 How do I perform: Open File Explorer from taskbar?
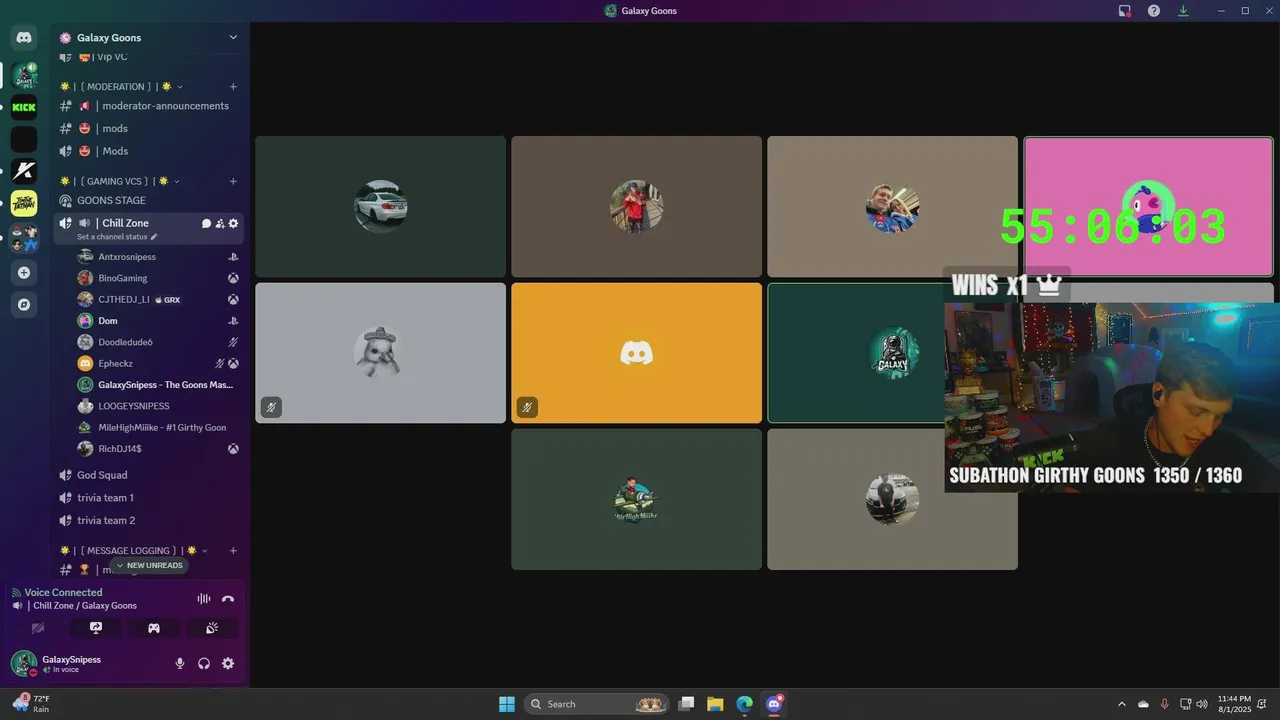pyautogui.click(x=715, y=704)
